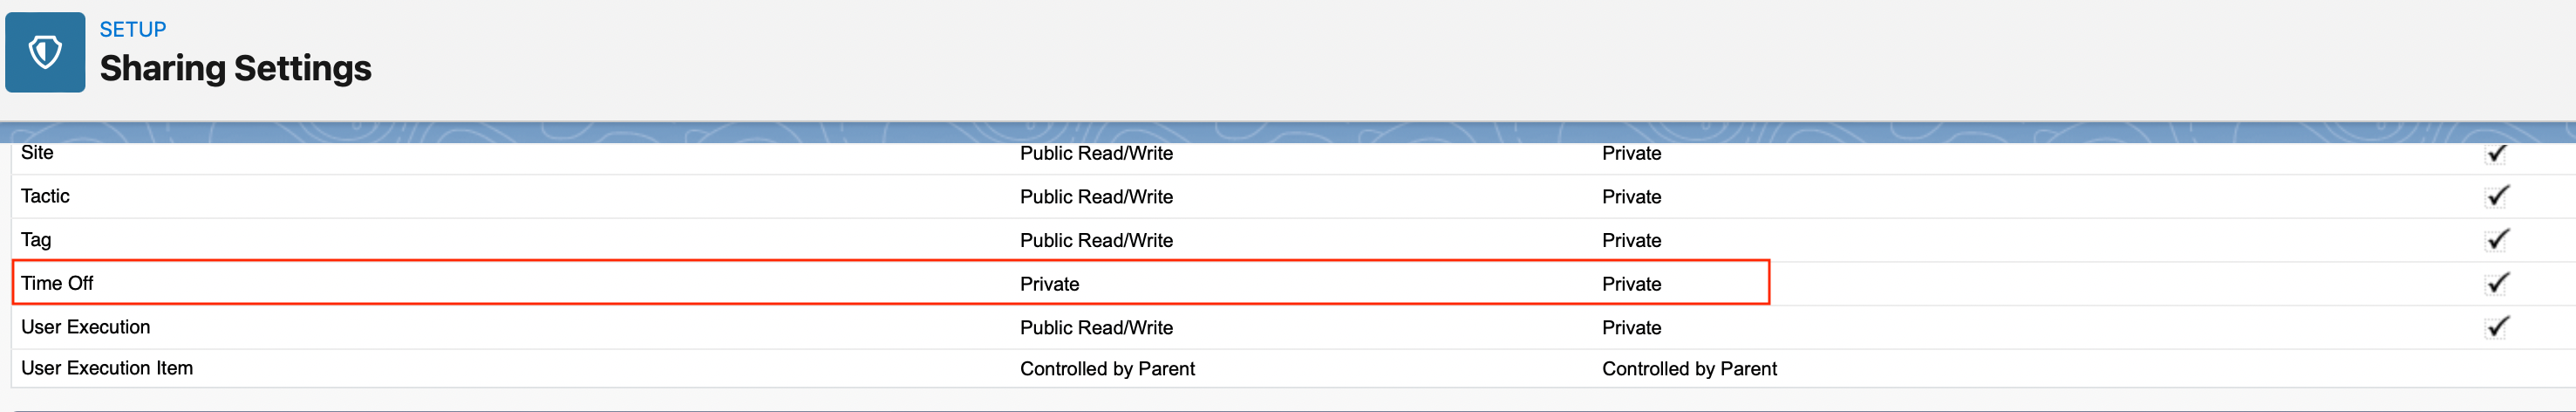Select the Tactic object name
This screenshot has height=412, width=2576.
tap(45, 196)
